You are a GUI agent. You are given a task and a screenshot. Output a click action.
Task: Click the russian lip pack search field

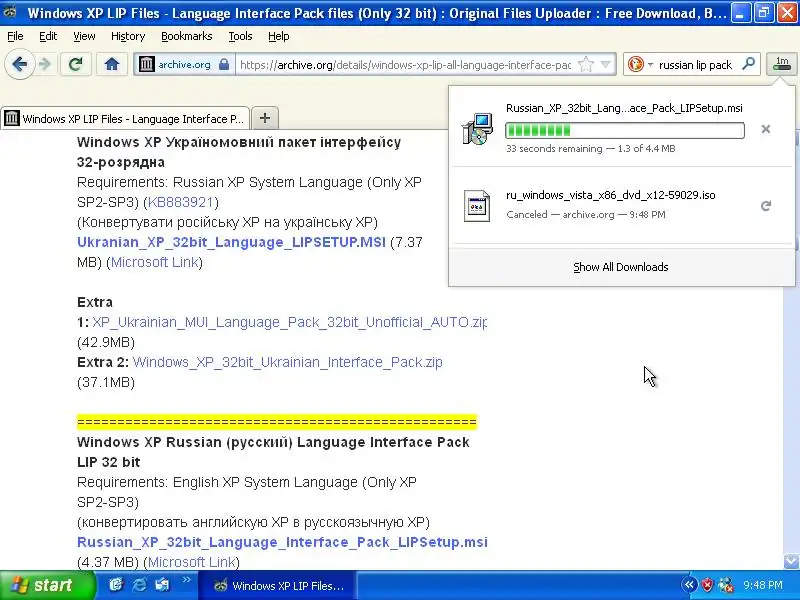click(x=696, y=65)
